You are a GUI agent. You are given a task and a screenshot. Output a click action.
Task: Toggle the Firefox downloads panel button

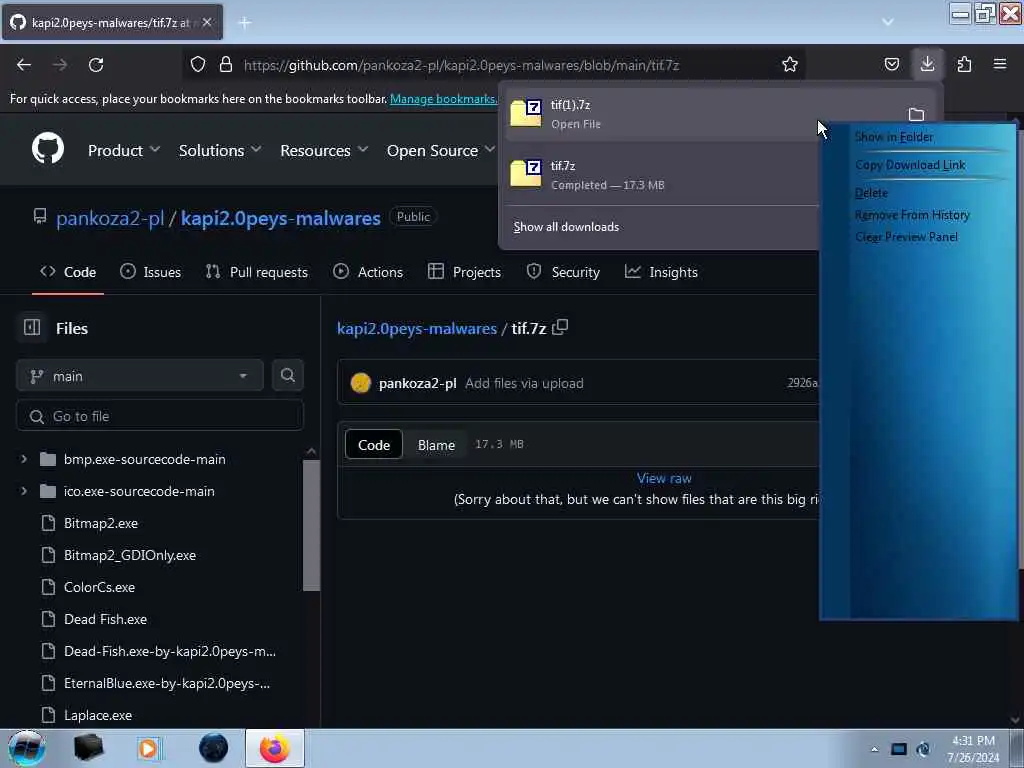(927, 64)
